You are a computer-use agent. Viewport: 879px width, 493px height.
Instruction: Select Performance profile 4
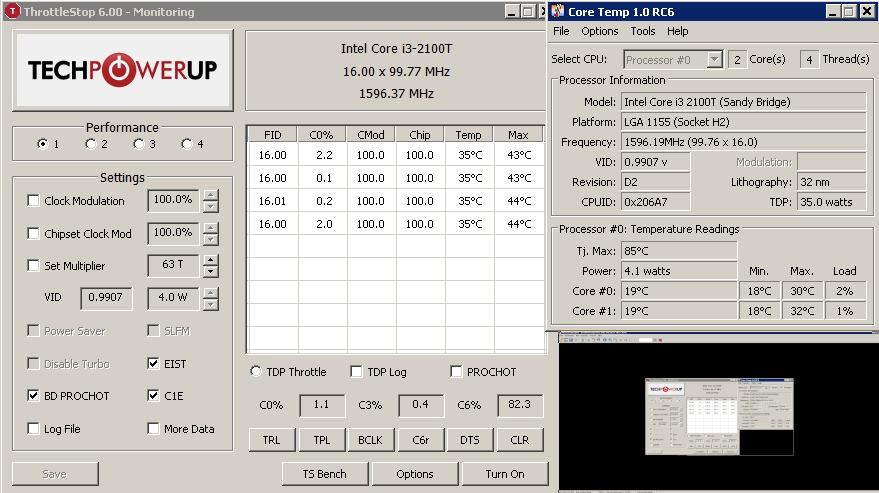coord(187,144)
